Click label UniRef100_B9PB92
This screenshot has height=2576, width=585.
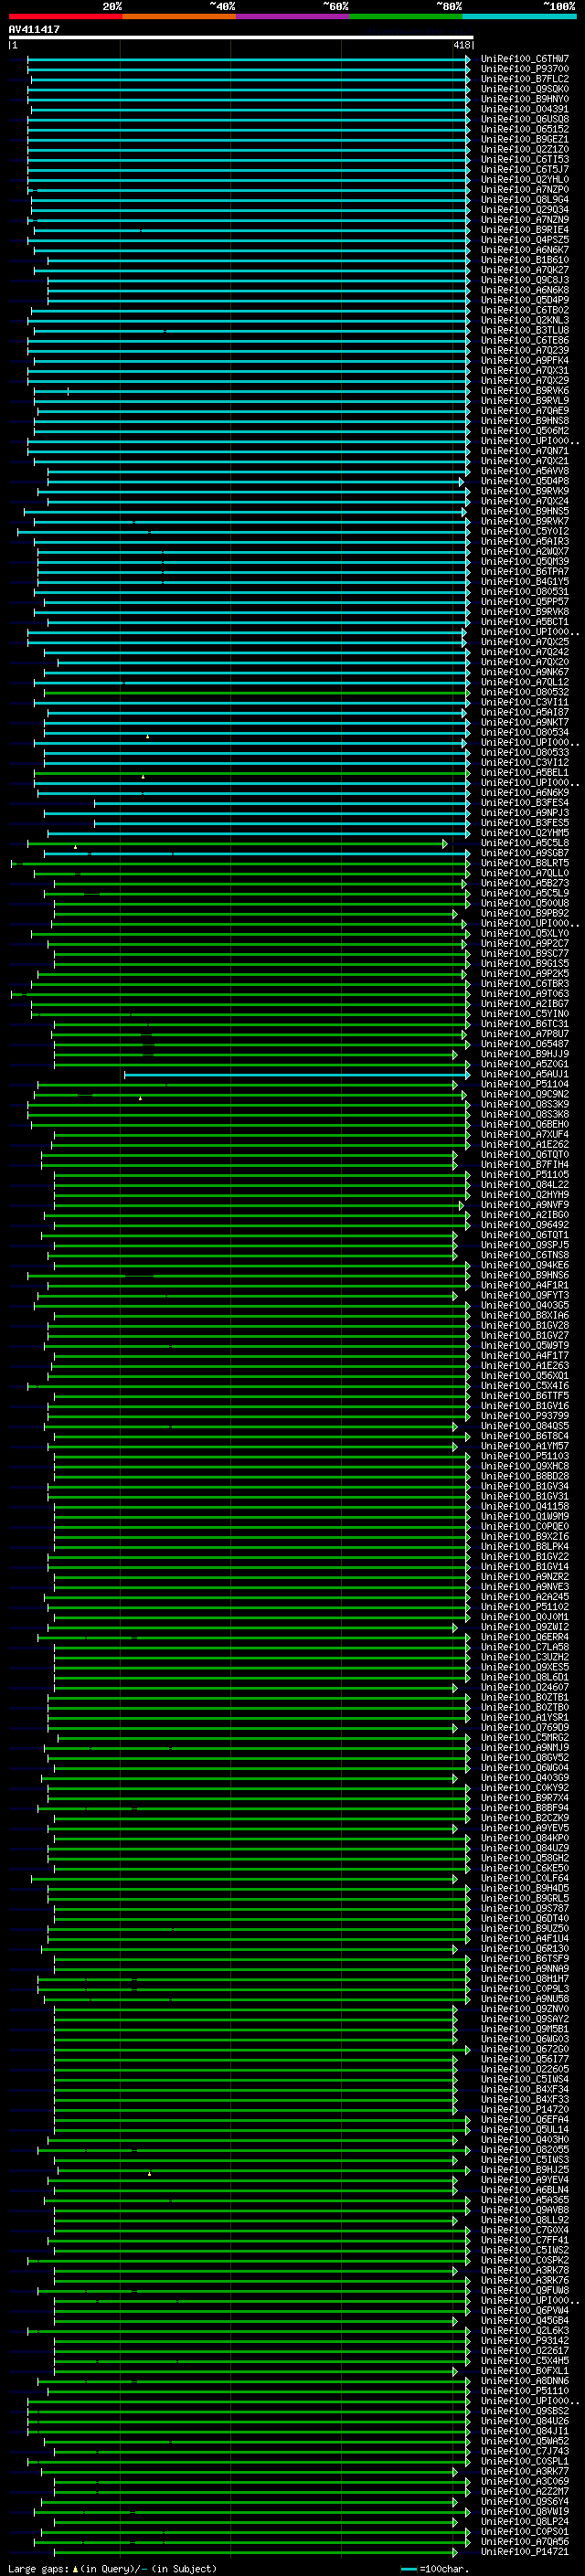pos(525,913)
